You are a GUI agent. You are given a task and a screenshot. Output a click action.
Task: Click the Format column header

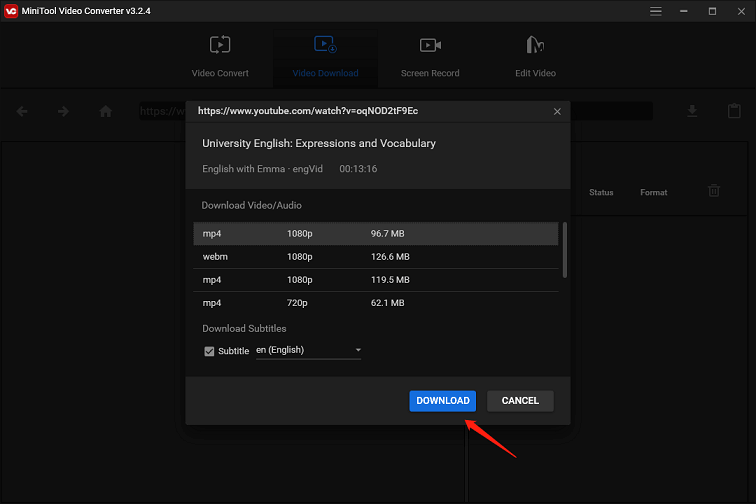tap(653, 192)
